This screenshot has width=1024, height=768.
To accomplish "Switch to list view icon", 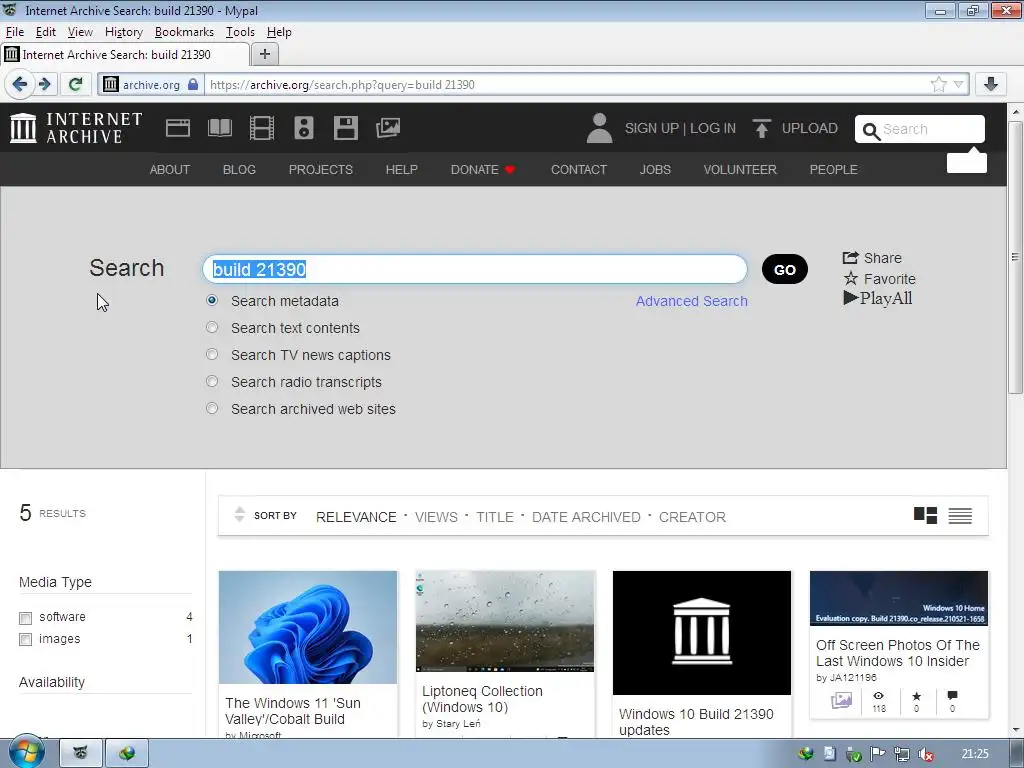I will click(x=960, y=516).
